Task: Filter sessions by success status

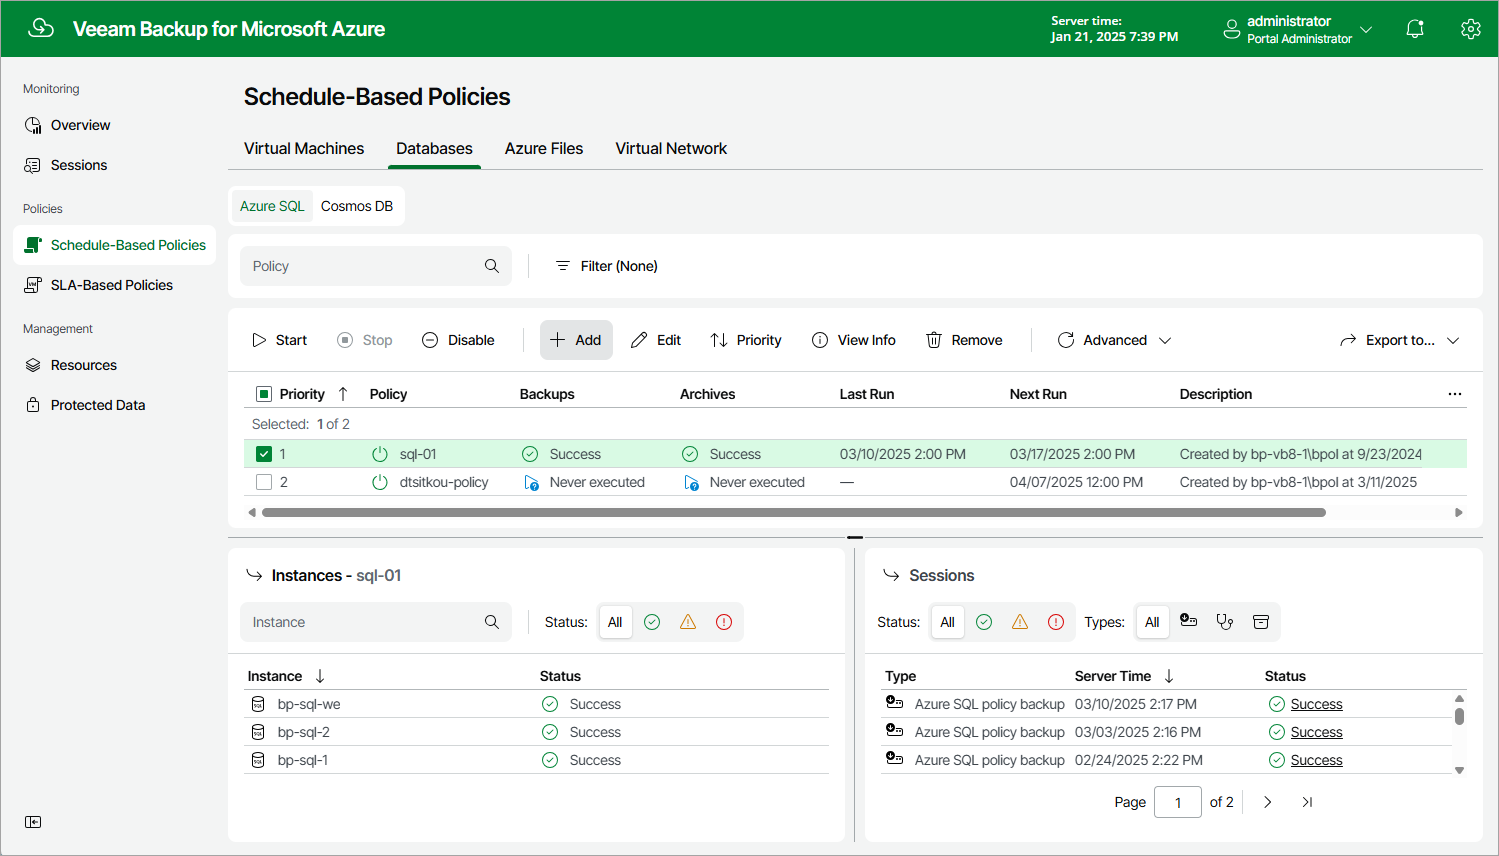Action: 984,622
